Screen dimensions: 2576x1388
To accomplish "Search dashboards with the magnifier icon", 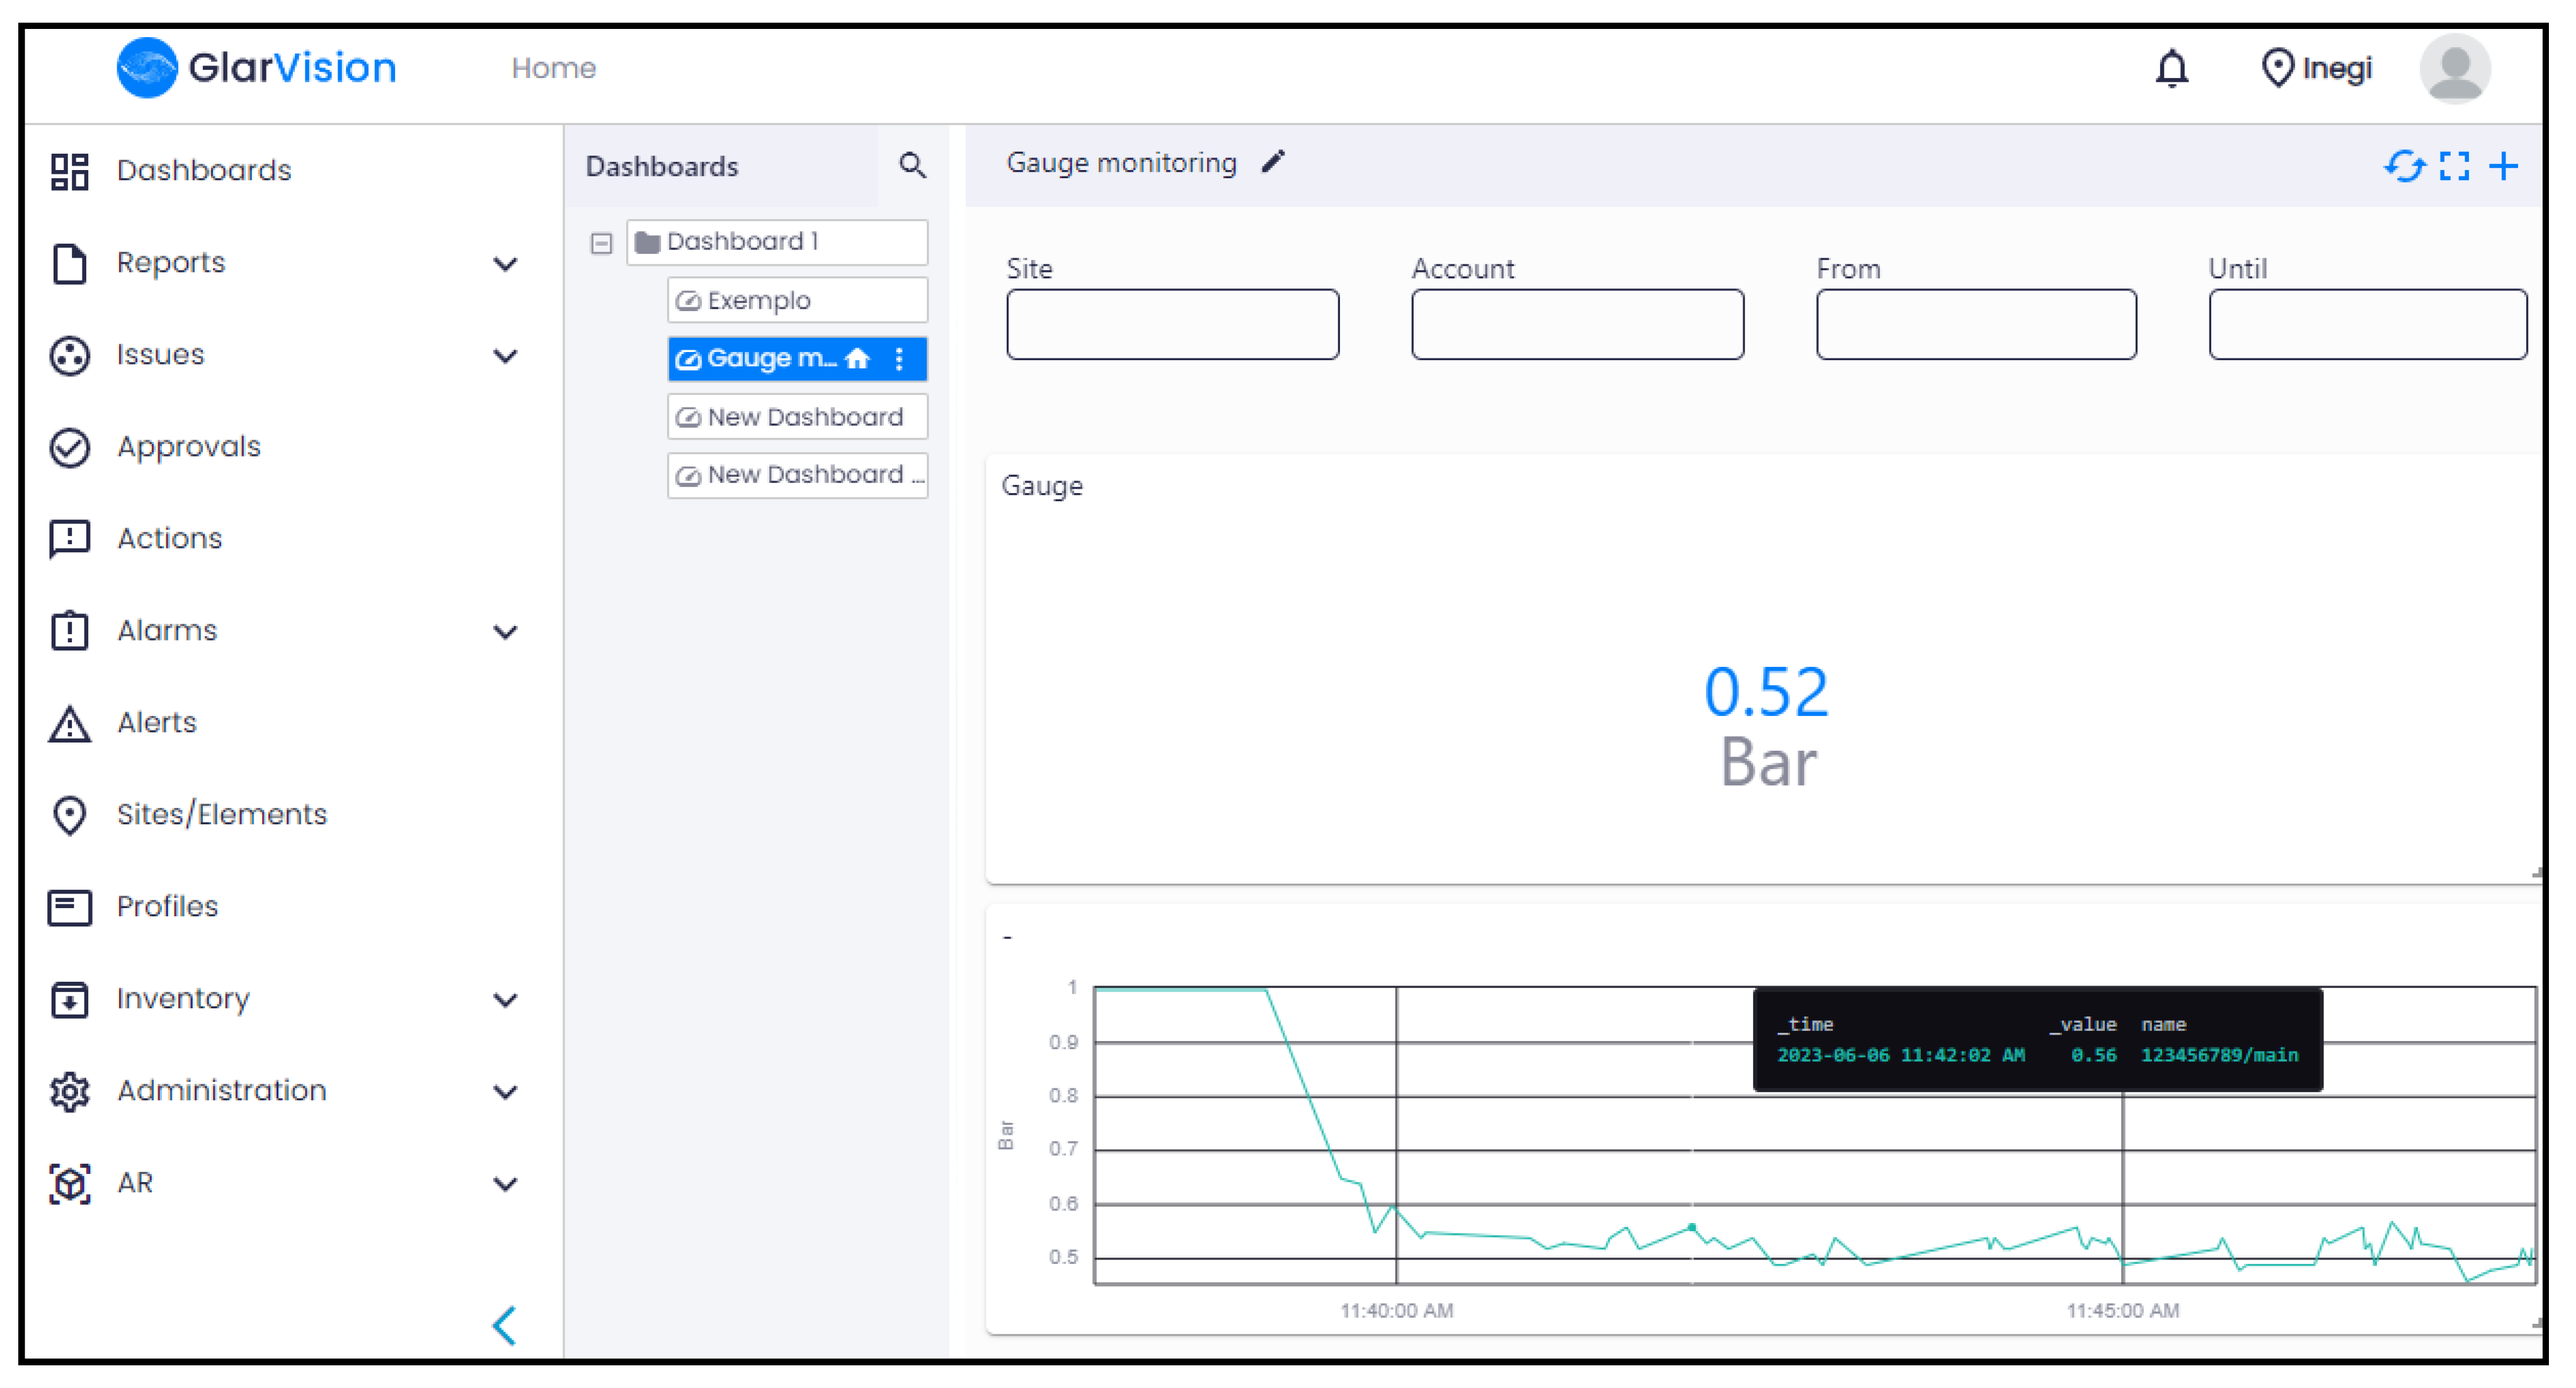I will (x=912, y=165).
